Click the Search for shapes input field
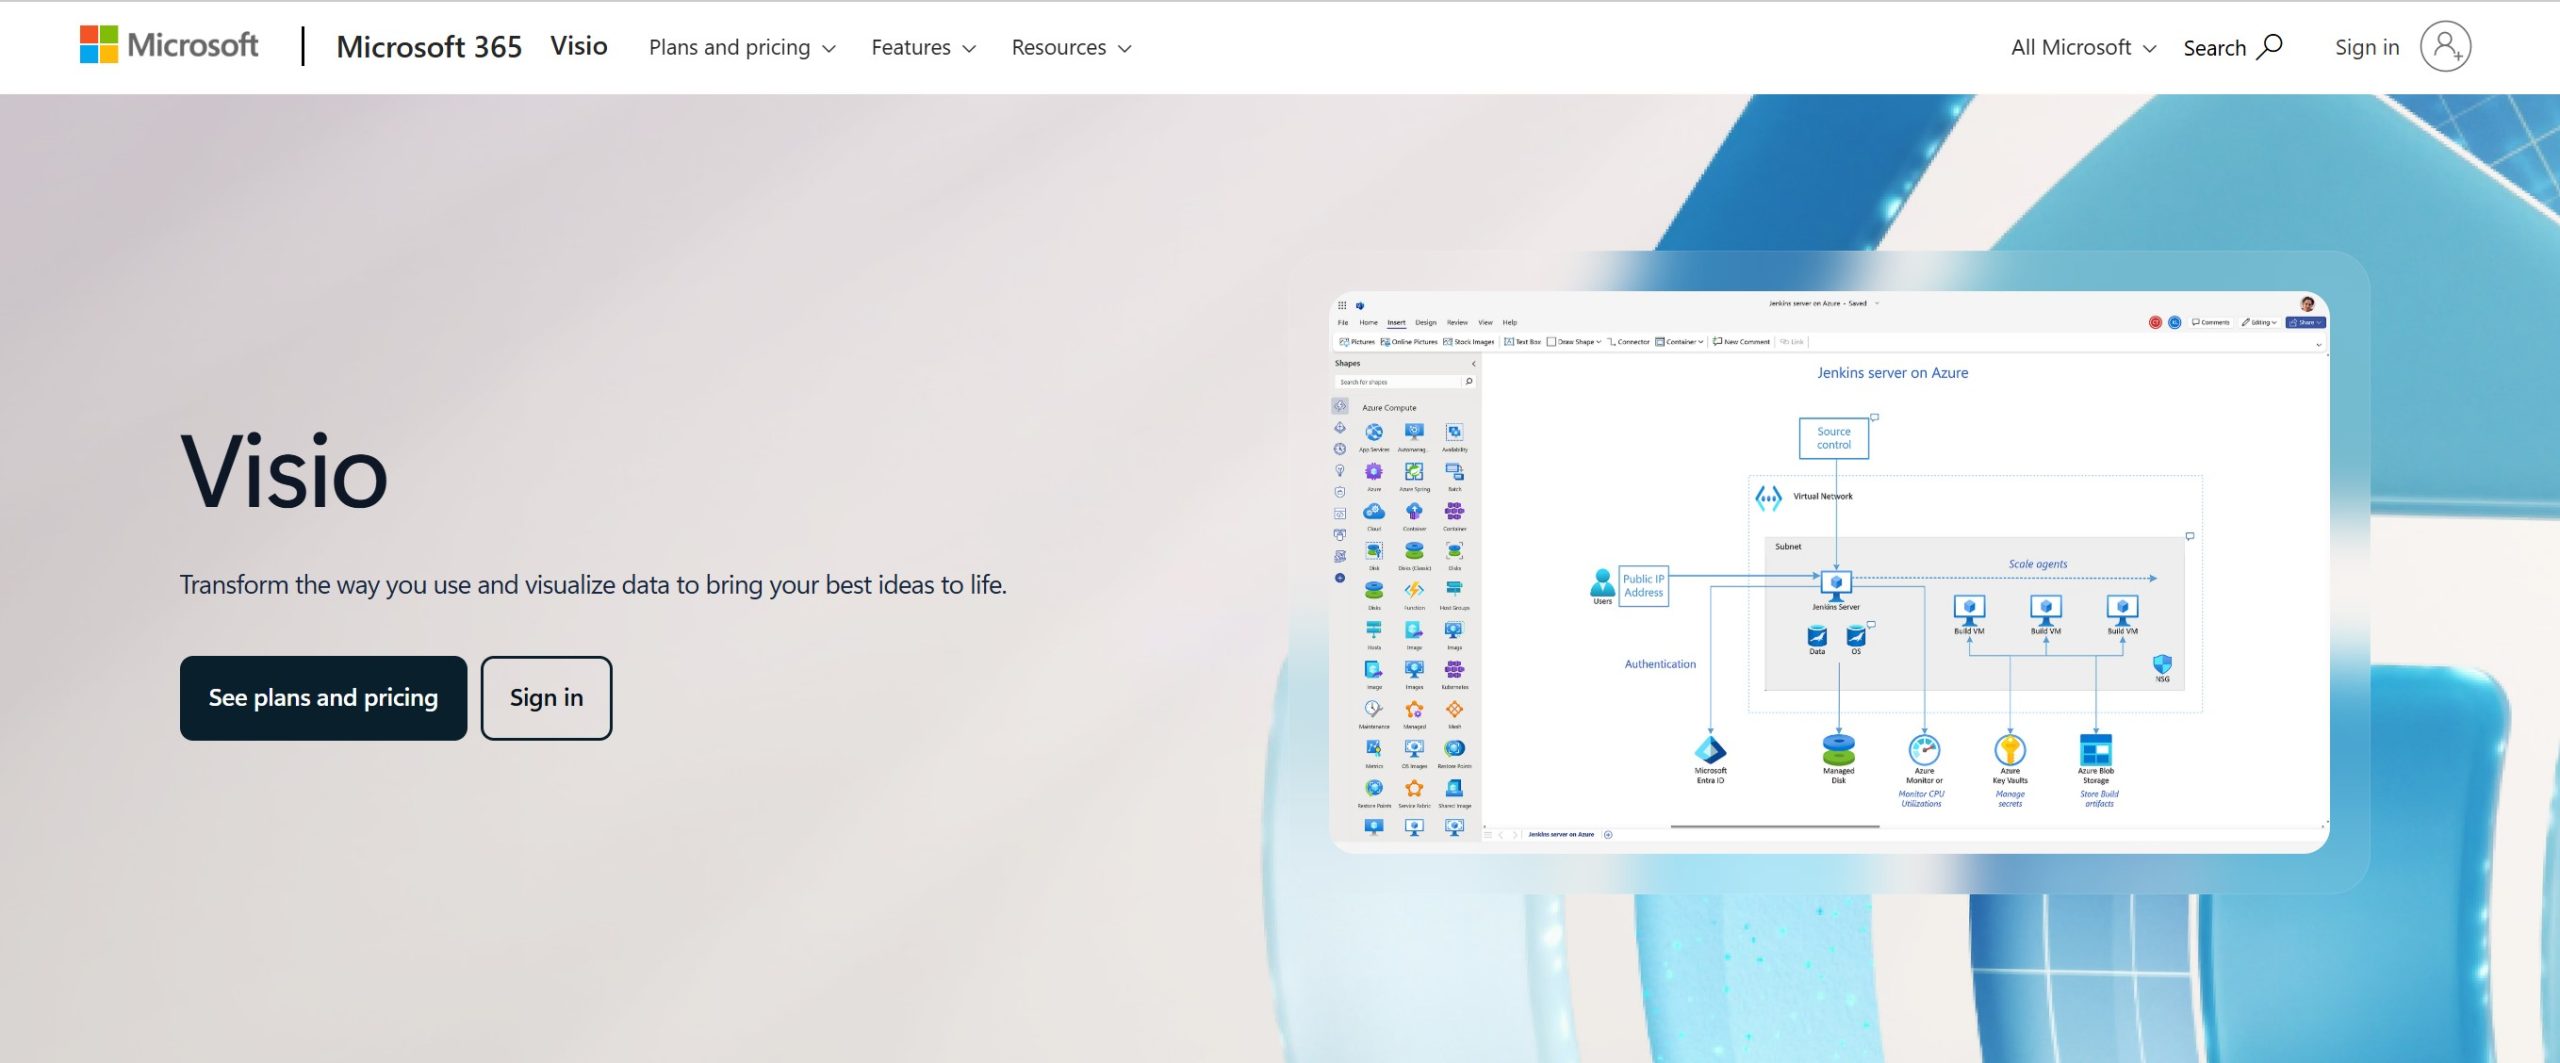 pos(1399,382)
